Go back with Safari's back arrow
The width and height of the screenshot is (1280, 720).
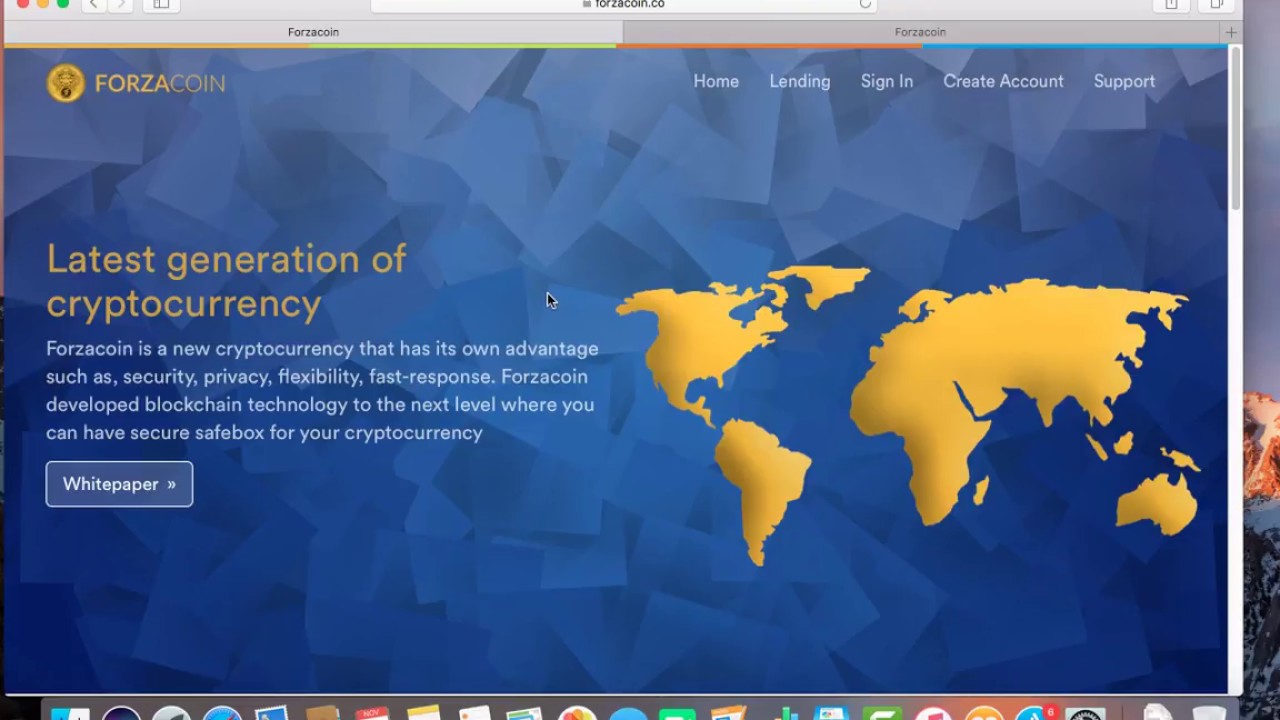pyautogui.click(x=93, y=5)
